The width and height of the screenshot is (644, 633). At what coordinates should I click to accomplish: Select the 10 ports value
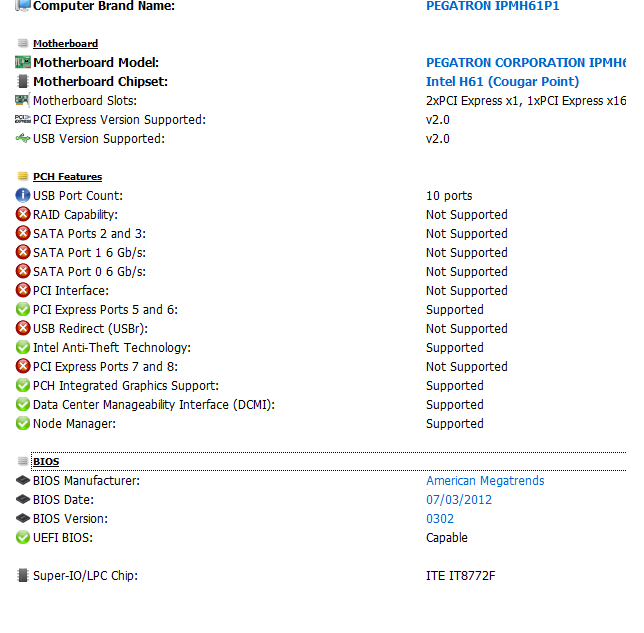(x=449, y=196)
